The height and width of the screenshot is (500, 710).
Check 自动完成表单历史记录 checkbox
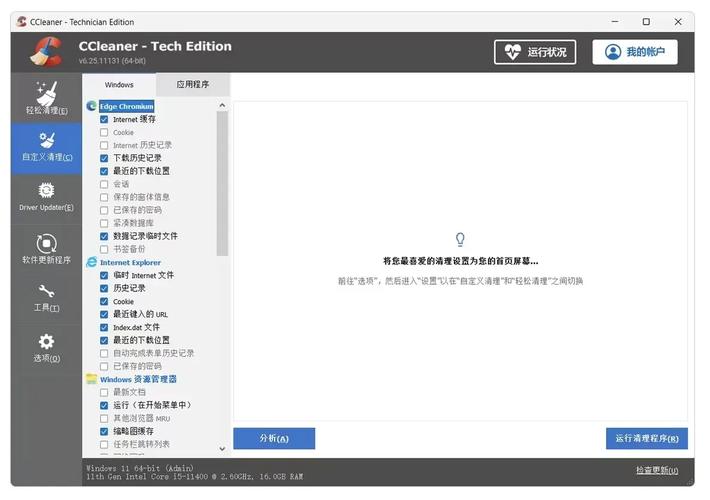click(104, 353)
